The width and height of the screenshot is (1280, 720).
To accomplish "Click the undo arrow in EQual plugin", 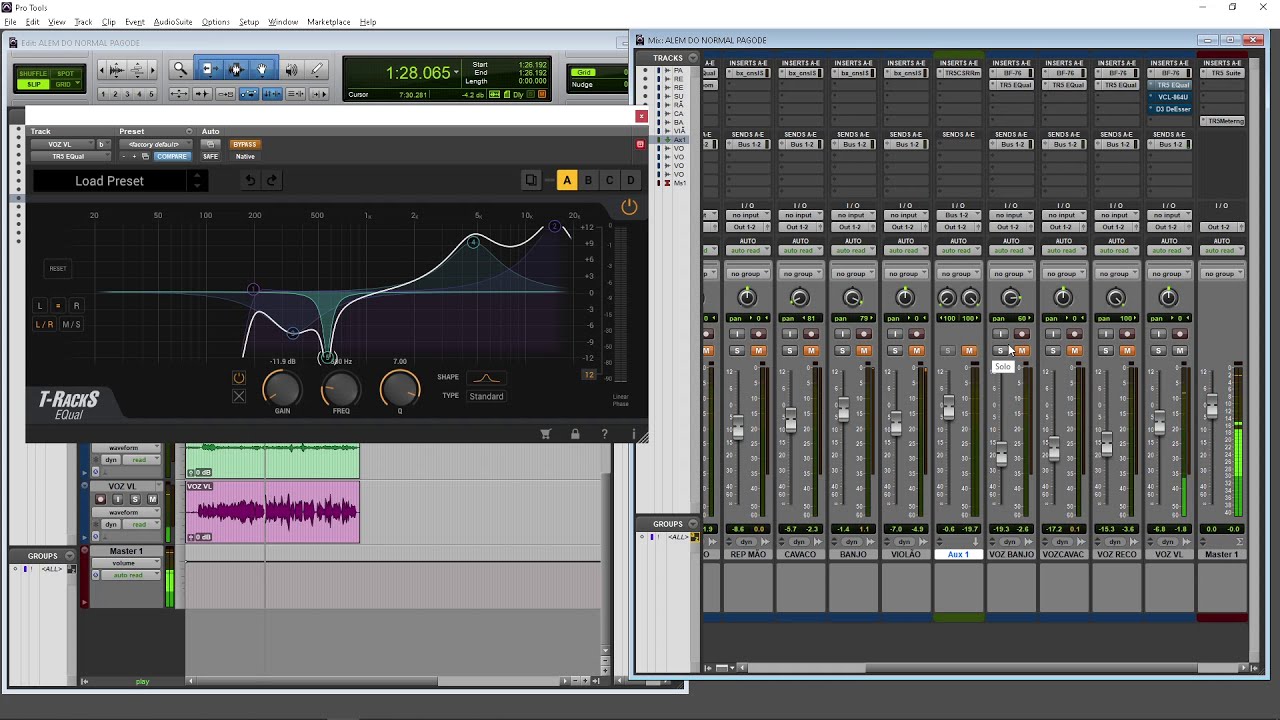I will tap(250, 180).
